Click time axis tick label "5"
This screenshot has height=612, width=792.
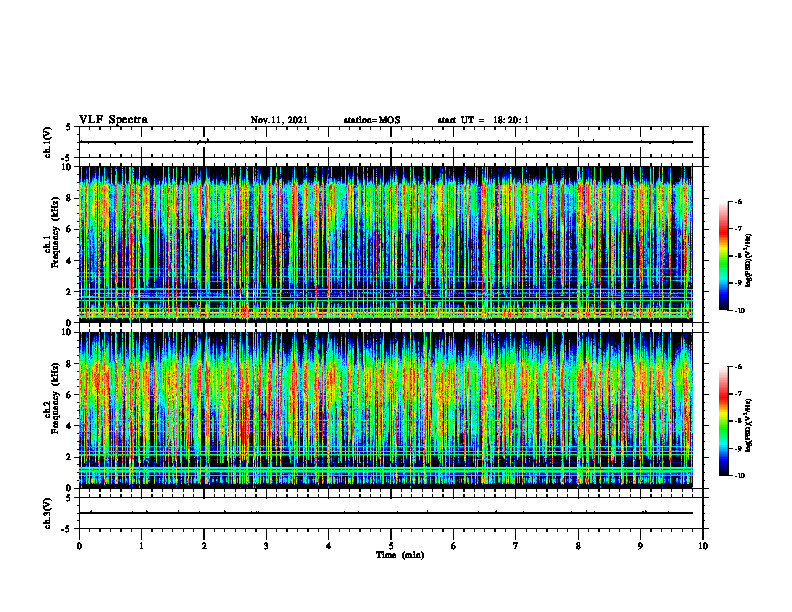click(x=391, y=546)
